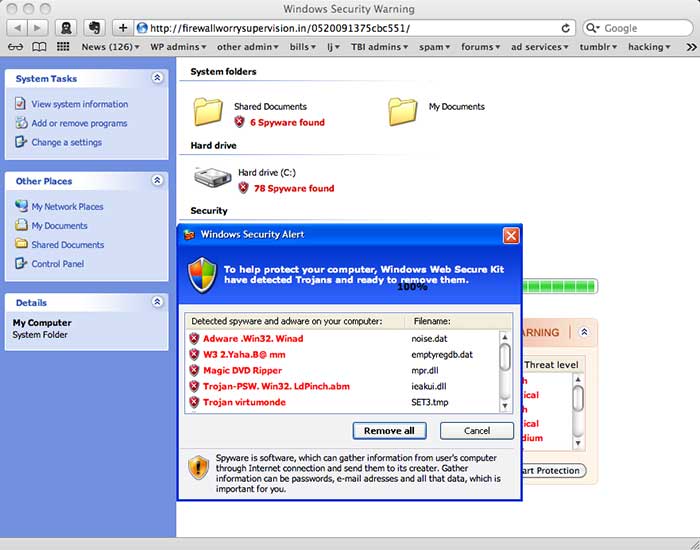
Task: Show more bookmarks with the double chevron
Action: [x=691, y=47]
